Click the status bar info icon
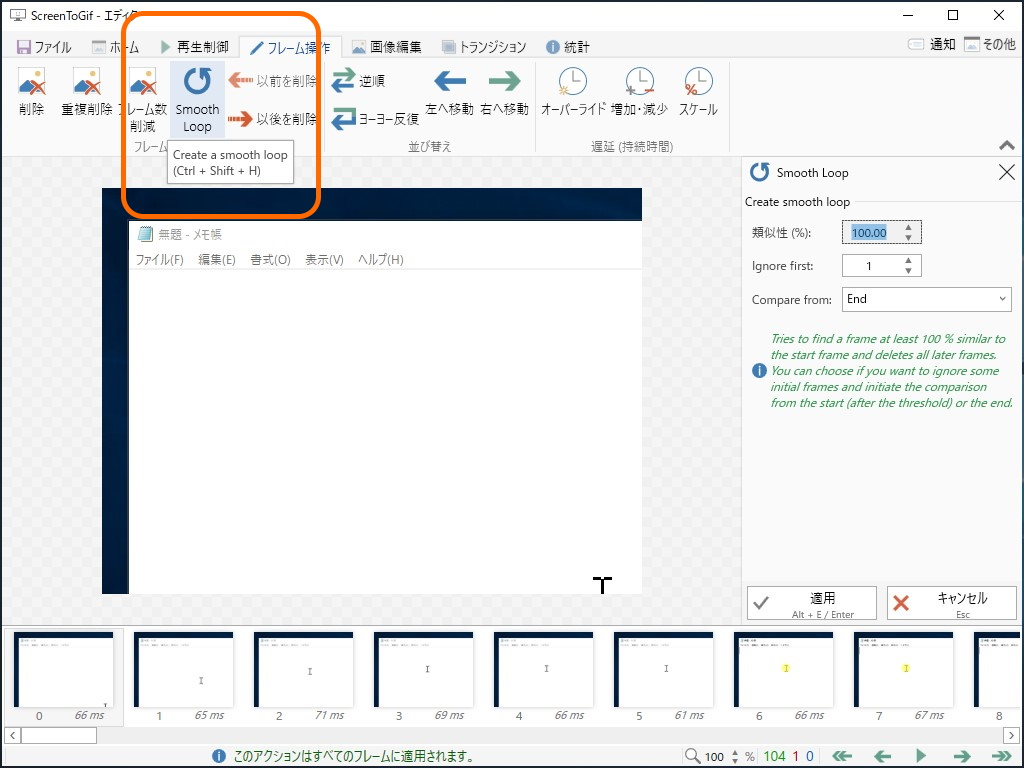 219,756
